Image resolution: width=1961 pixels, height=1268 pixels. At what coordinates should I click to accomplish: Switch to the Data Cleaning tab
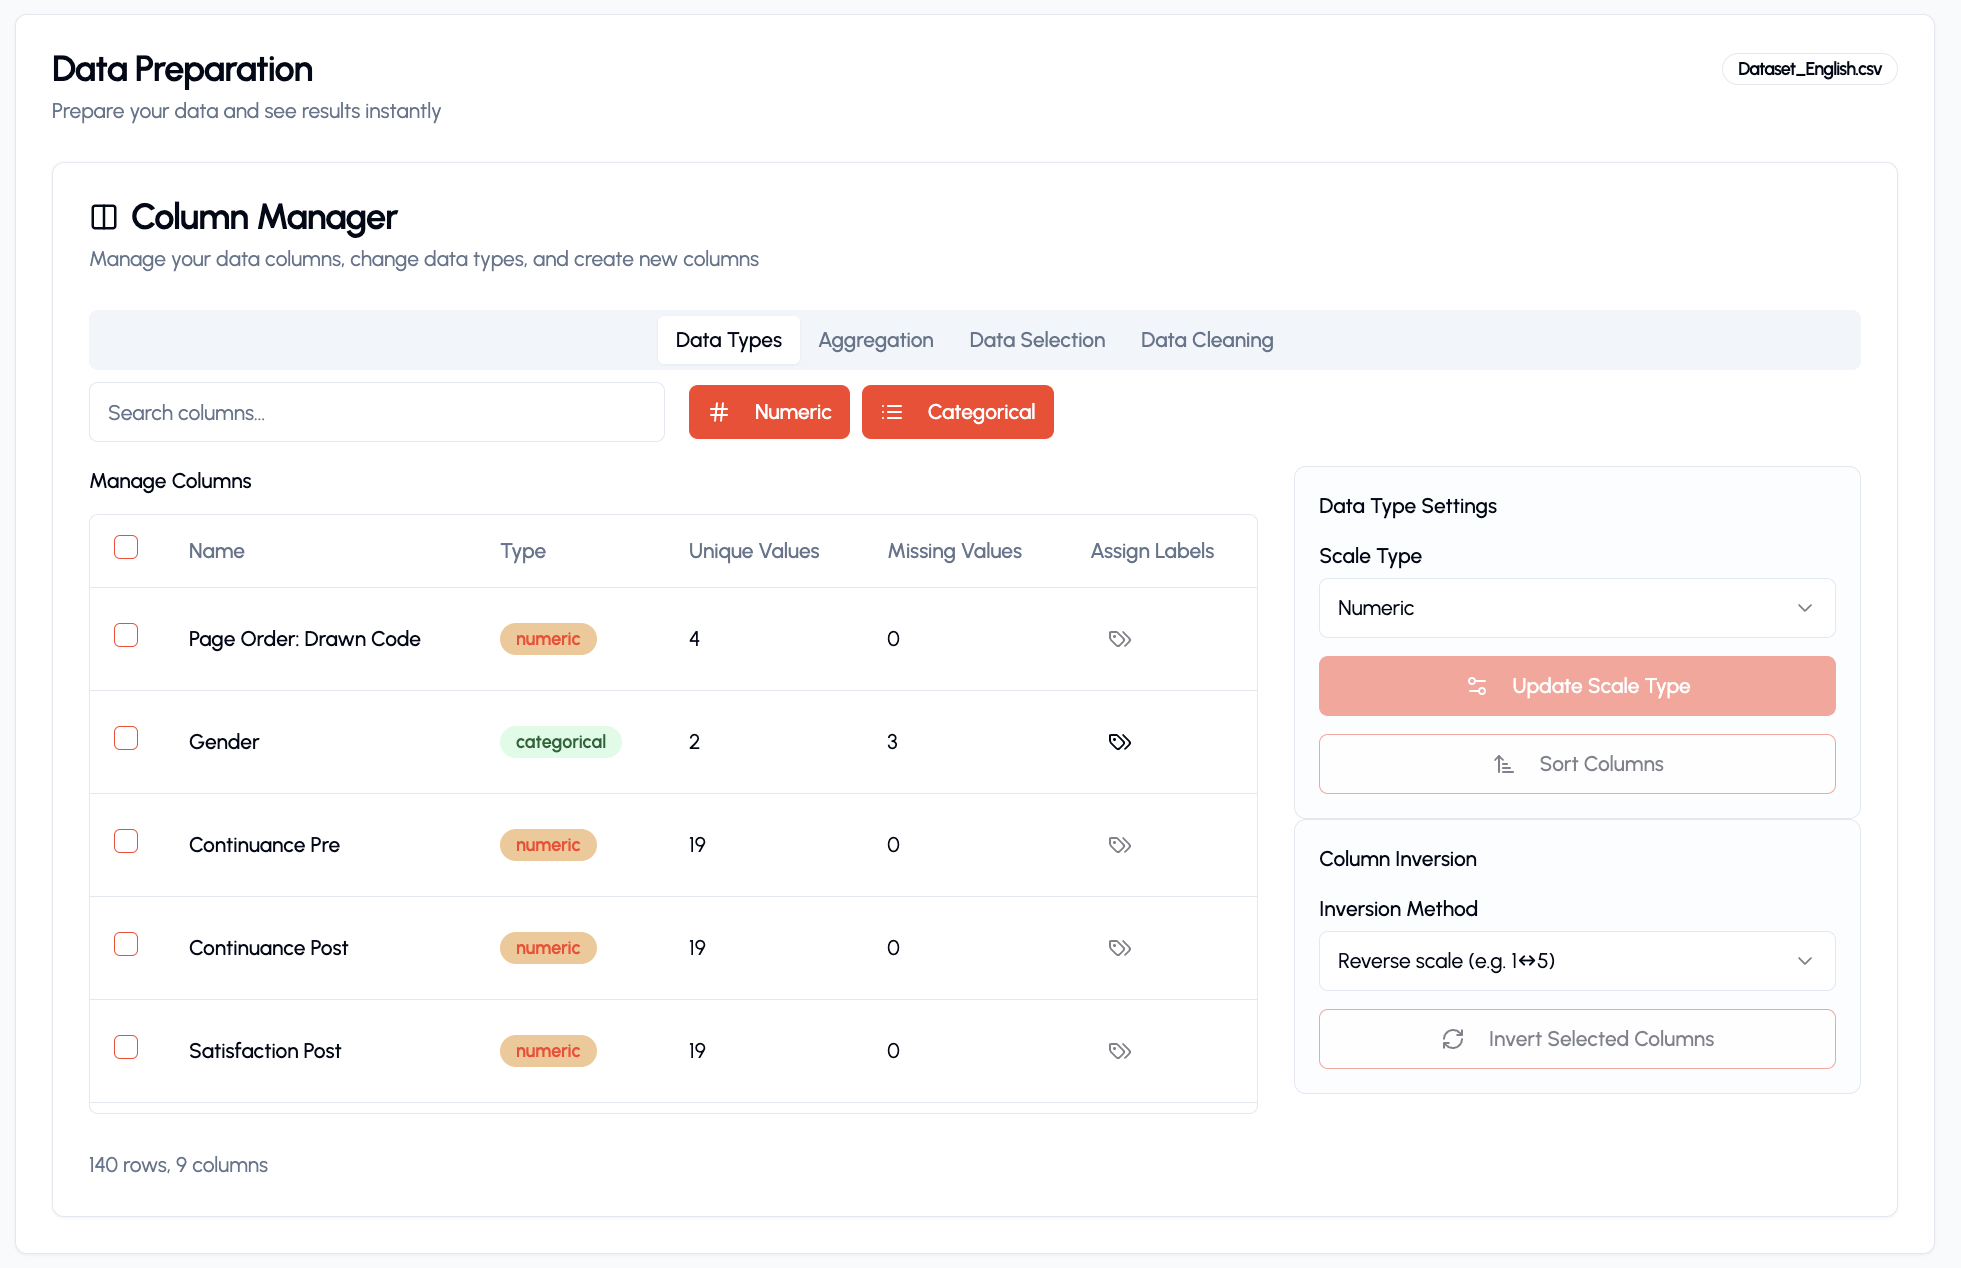1207,340
